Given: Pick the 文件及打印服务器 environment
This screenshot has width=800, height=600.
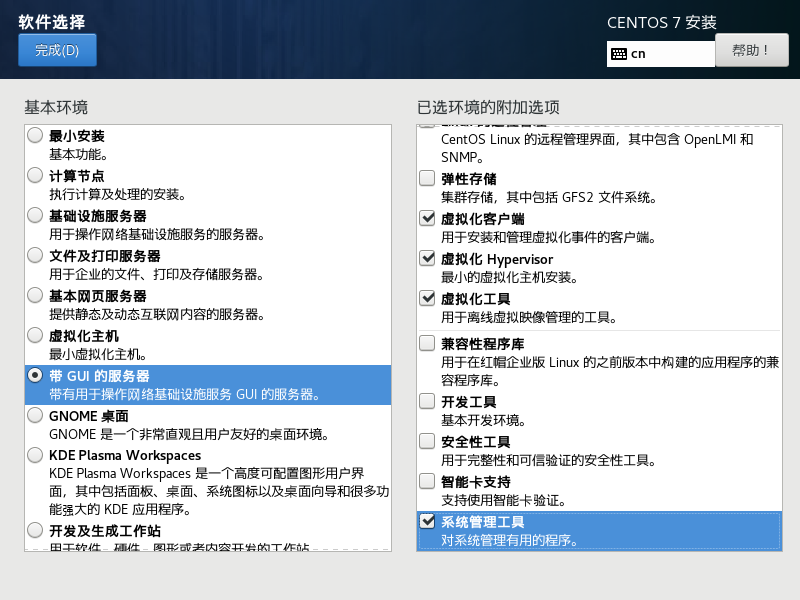Looking at the screenshot, I should [x=35, y=255].
